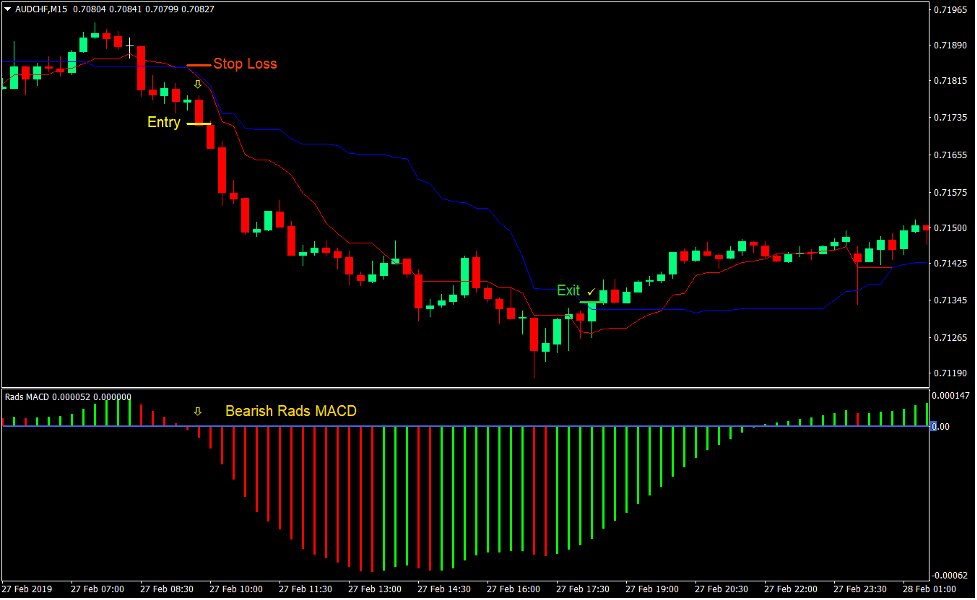Image resolution: width=977 pixels, height=600 pixels.
Task: Select the topmost price value 0.71965
Action: tap(949, 9)
